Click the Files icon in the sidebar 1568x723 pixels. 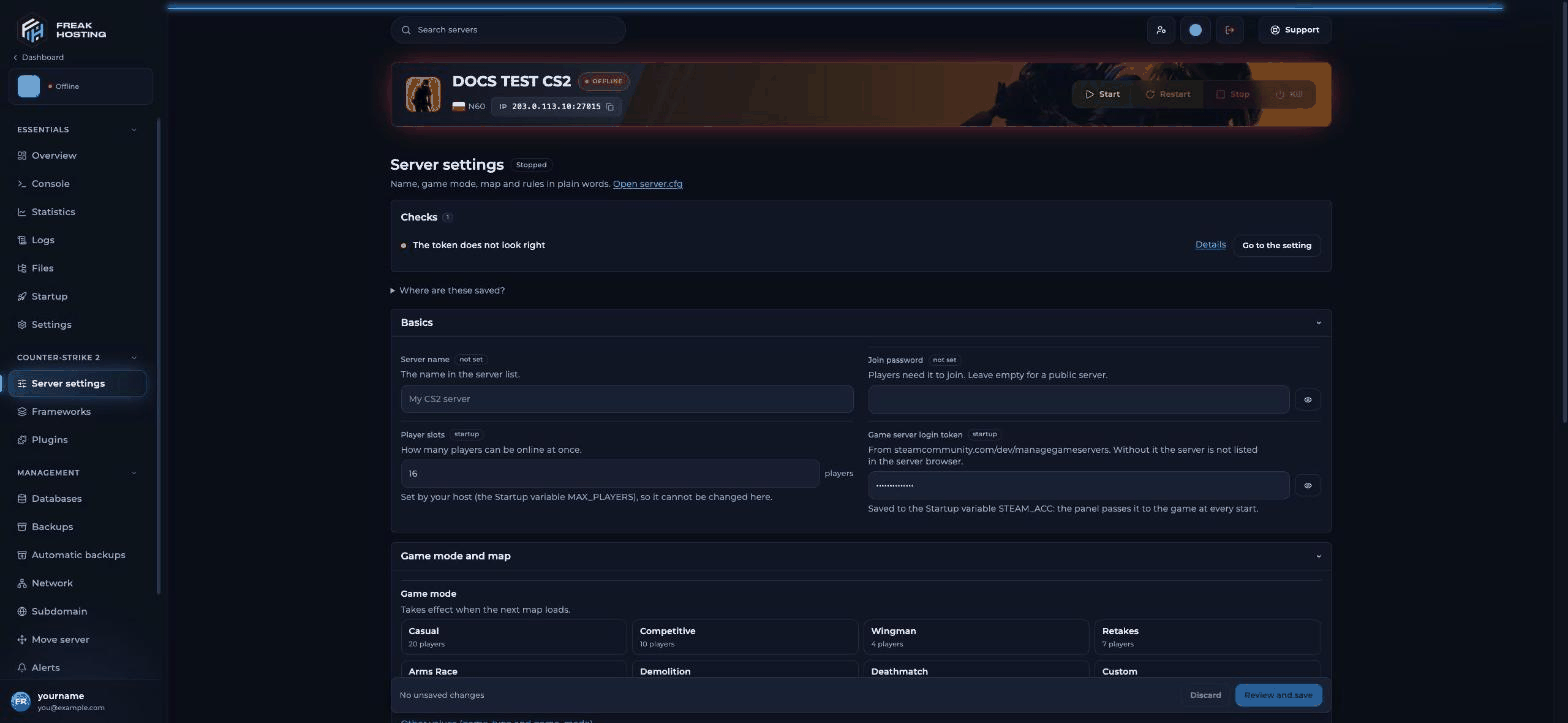click(22, 268)
